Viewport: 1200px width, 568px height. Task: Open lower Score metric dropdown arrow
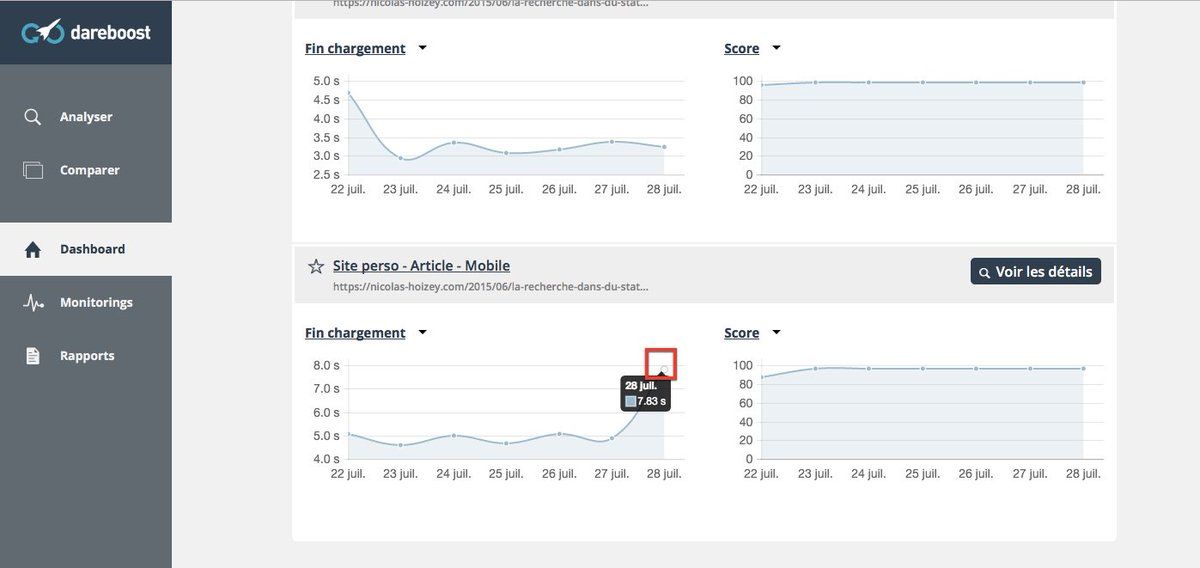click(x=777, y=333)
